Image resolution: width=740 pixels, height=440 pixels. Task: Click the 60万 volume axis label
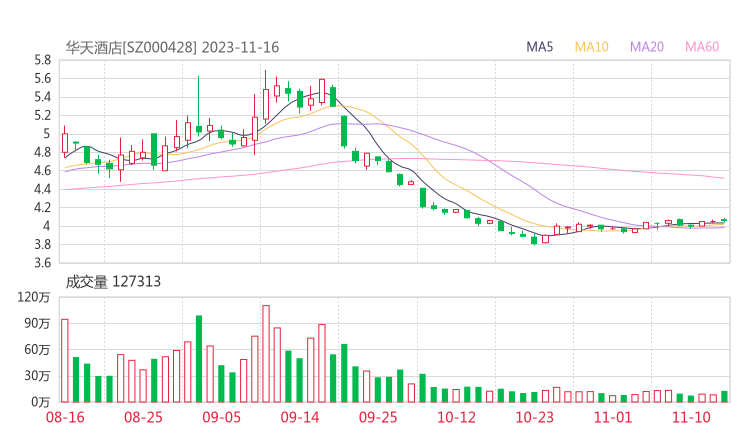[37, 350]
